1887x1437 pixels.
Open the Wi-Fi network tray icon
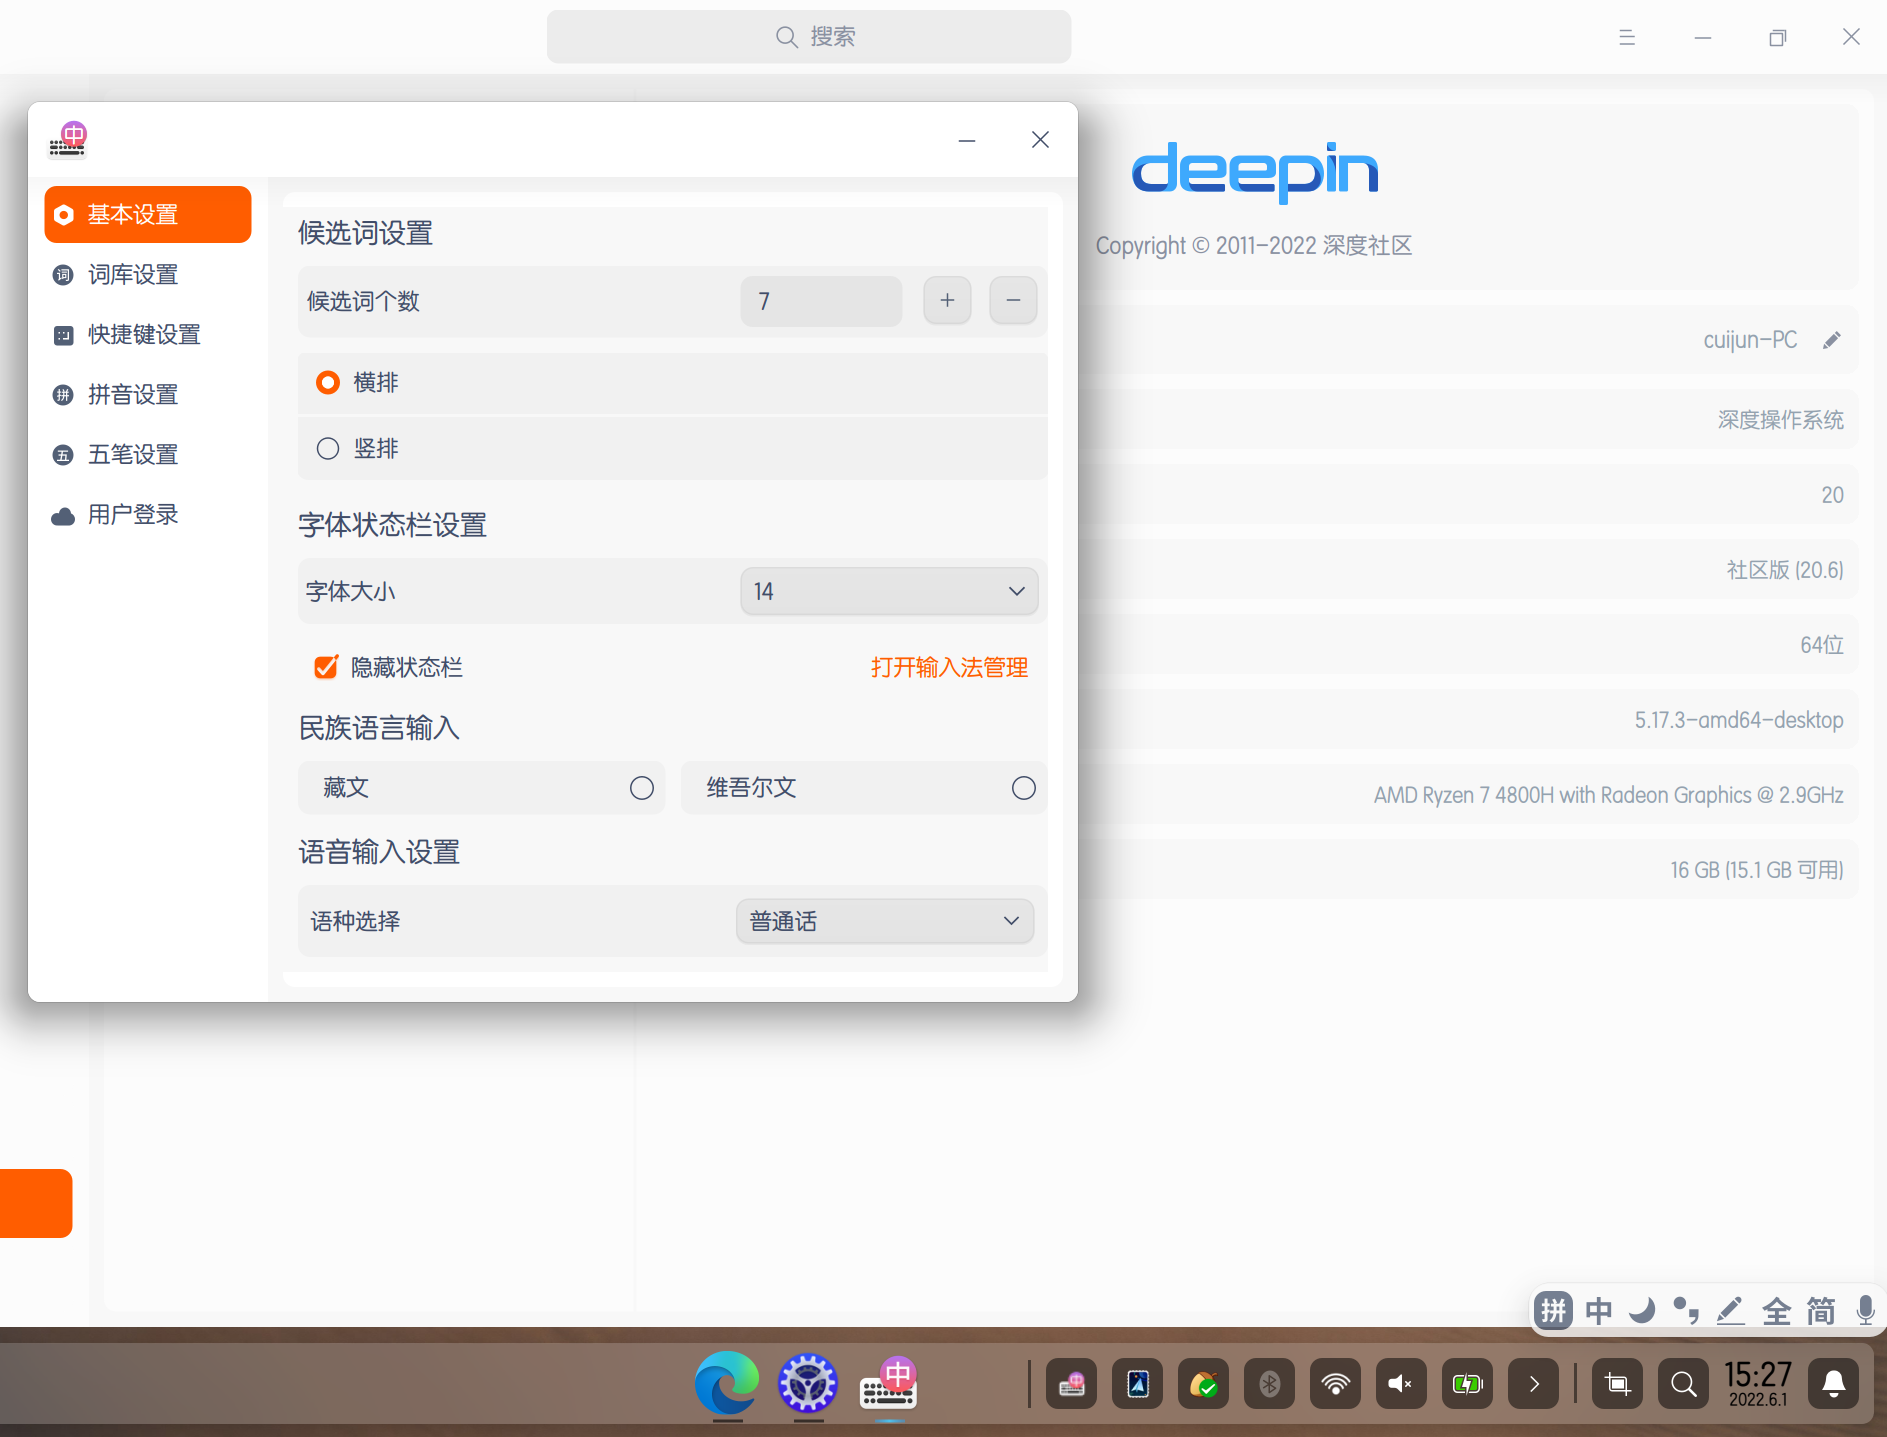pyautogui.click(x=1335, y=1384)
